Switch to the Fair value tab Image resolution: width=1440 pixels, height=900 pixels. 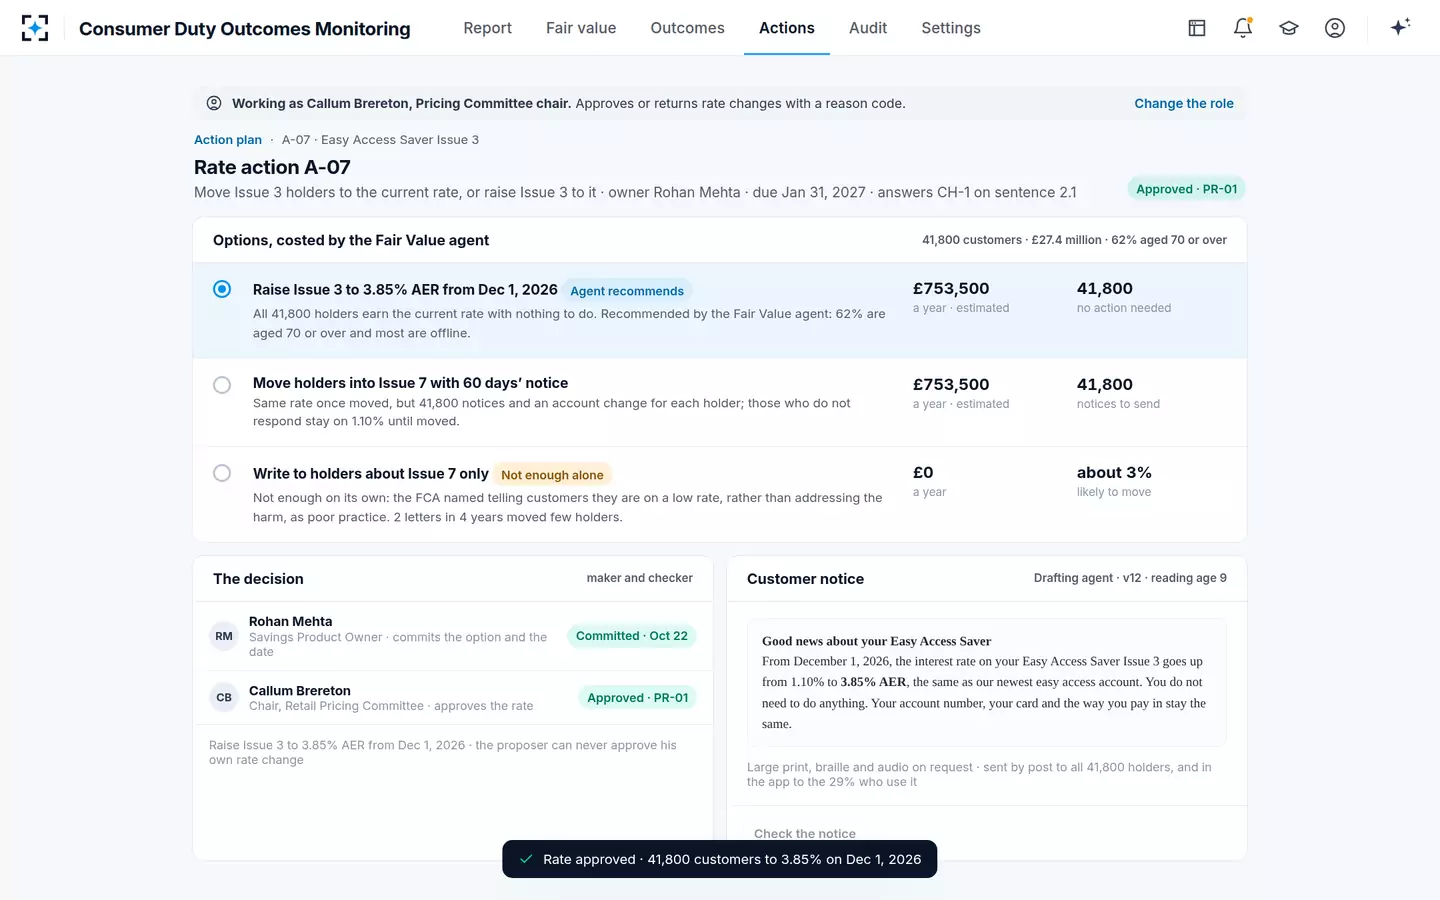tap(581, 28)
